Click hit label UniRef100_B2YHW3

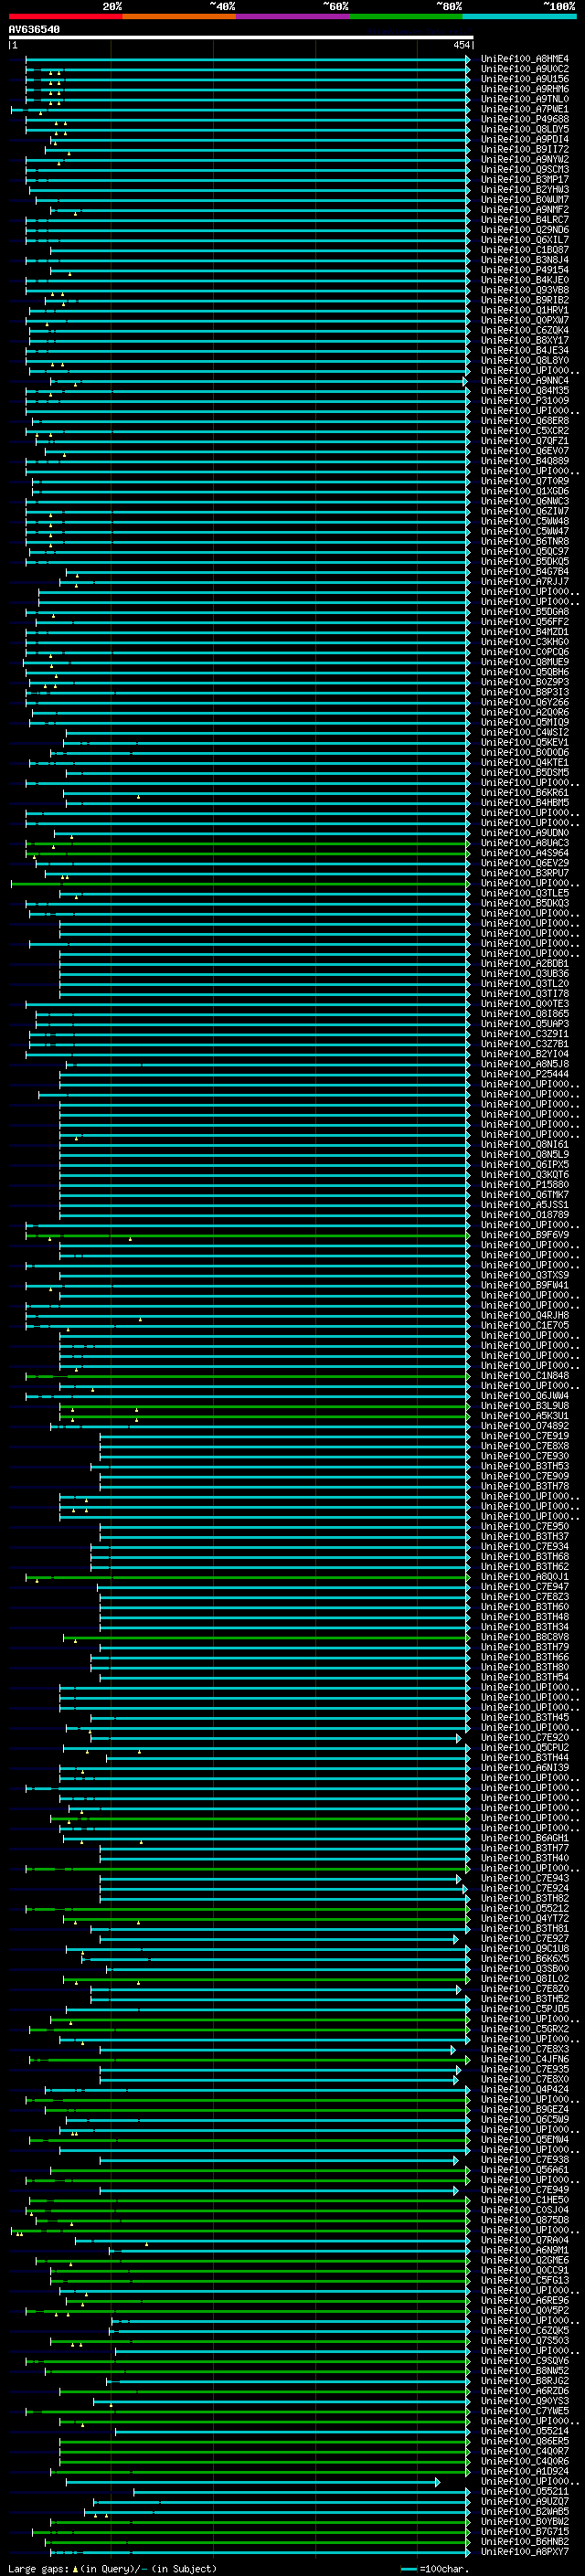coord(525,189)
